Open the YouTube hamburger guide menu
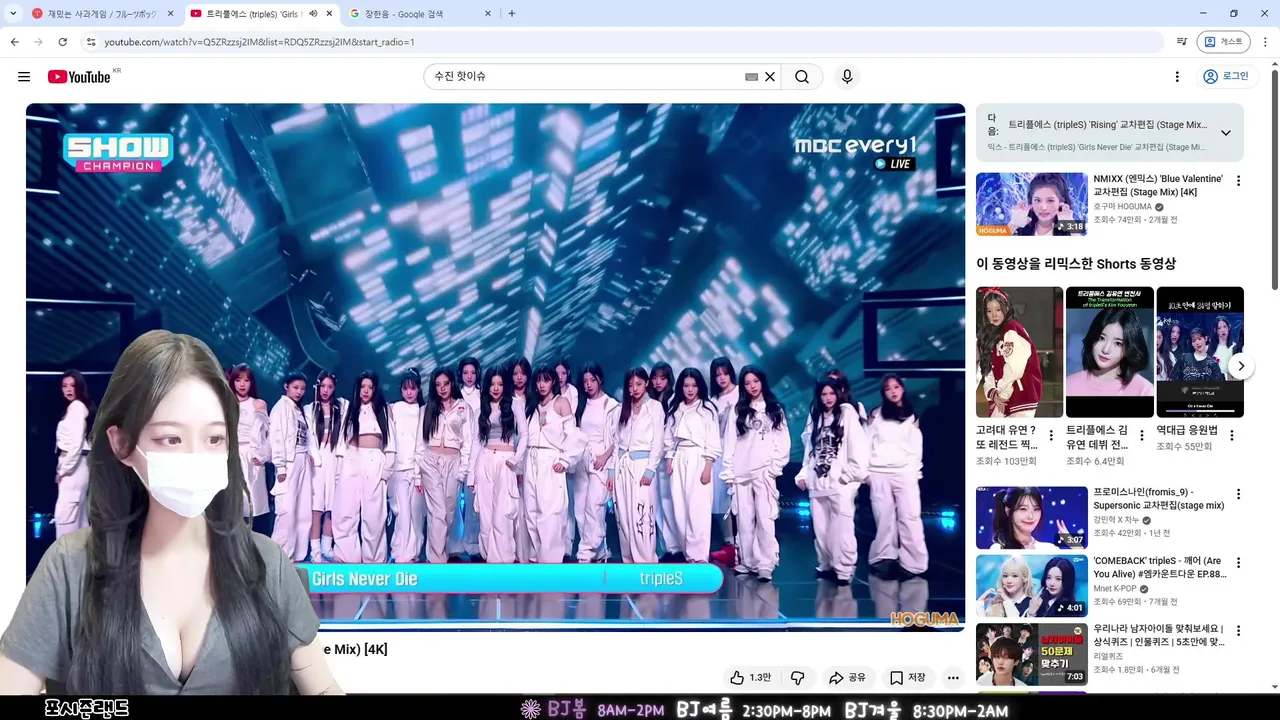1280x720 pixels. tap(24, 77)
